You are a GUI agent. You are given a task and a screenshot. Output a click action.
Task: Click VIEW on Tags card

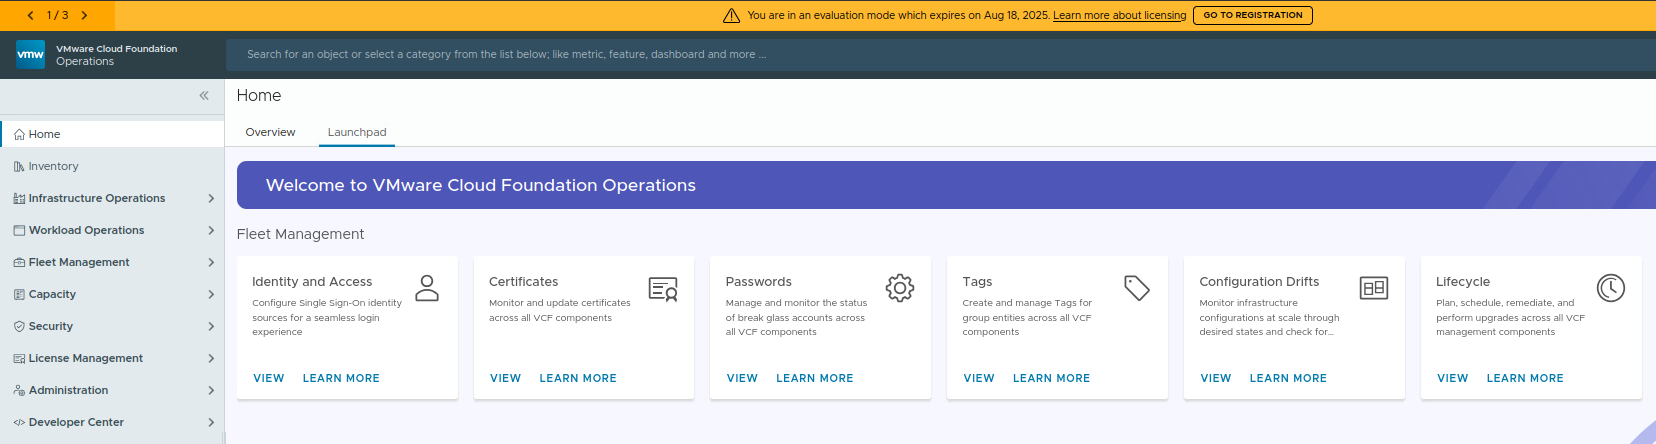click(x=979, y=378)
